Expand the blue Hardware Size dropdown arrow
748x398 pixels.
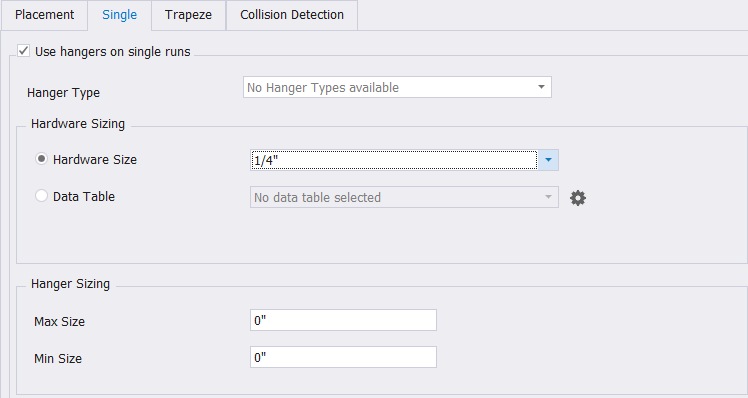(x=548, y=160)
